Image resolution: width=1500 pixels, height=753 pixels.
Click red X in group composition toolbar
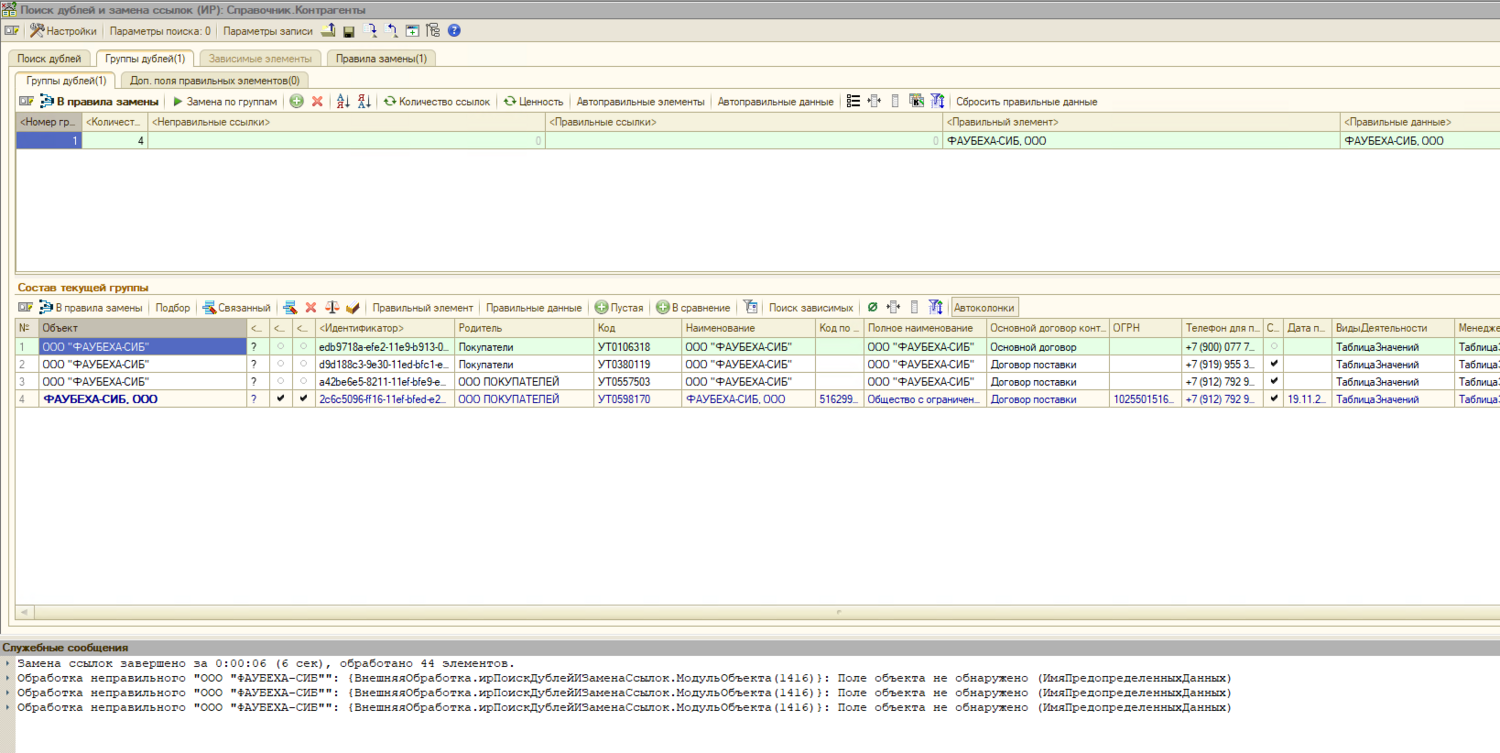coord(311,308)
